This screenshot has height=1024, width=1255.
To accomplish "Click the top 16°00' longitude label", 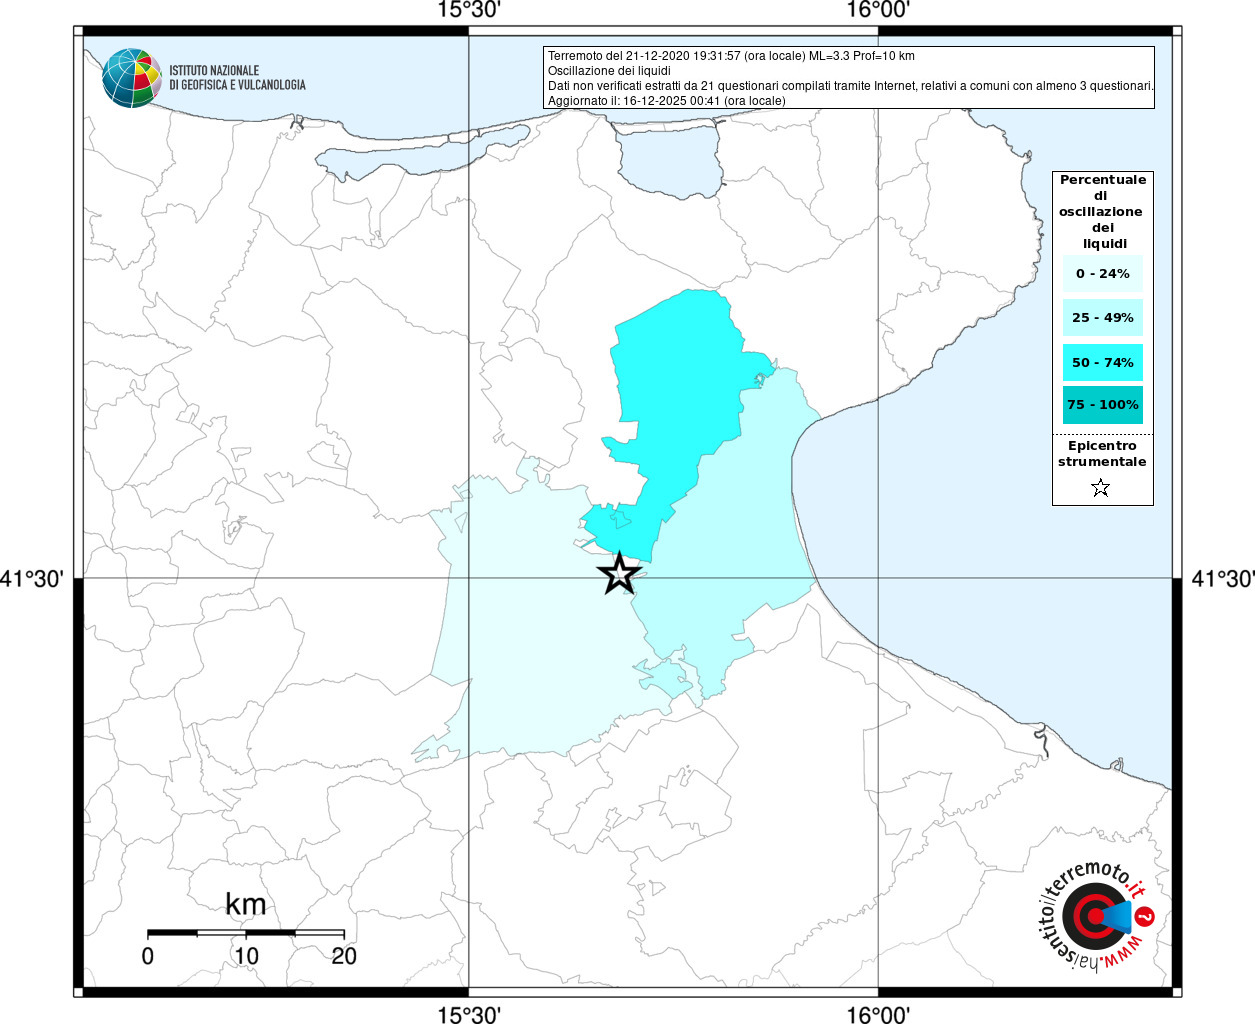I will 878,10.
